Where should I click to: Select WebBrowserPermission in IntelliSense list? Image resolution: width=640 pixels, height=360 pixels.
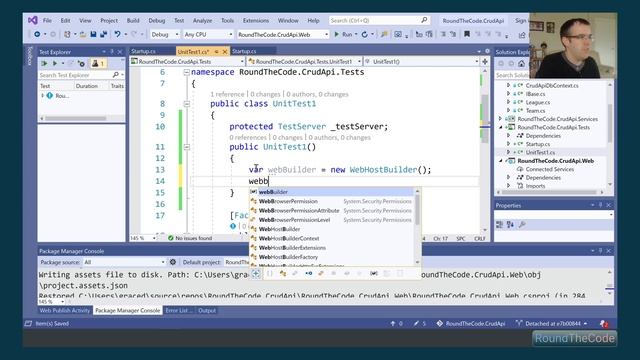point(331,201)
